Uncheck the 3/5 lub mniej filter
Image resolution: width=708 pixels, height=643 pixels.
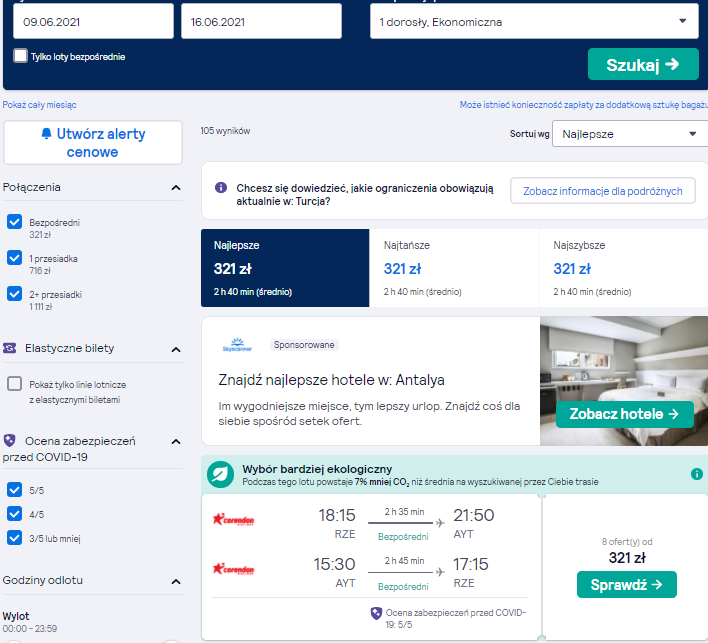(x=14, y=538)
